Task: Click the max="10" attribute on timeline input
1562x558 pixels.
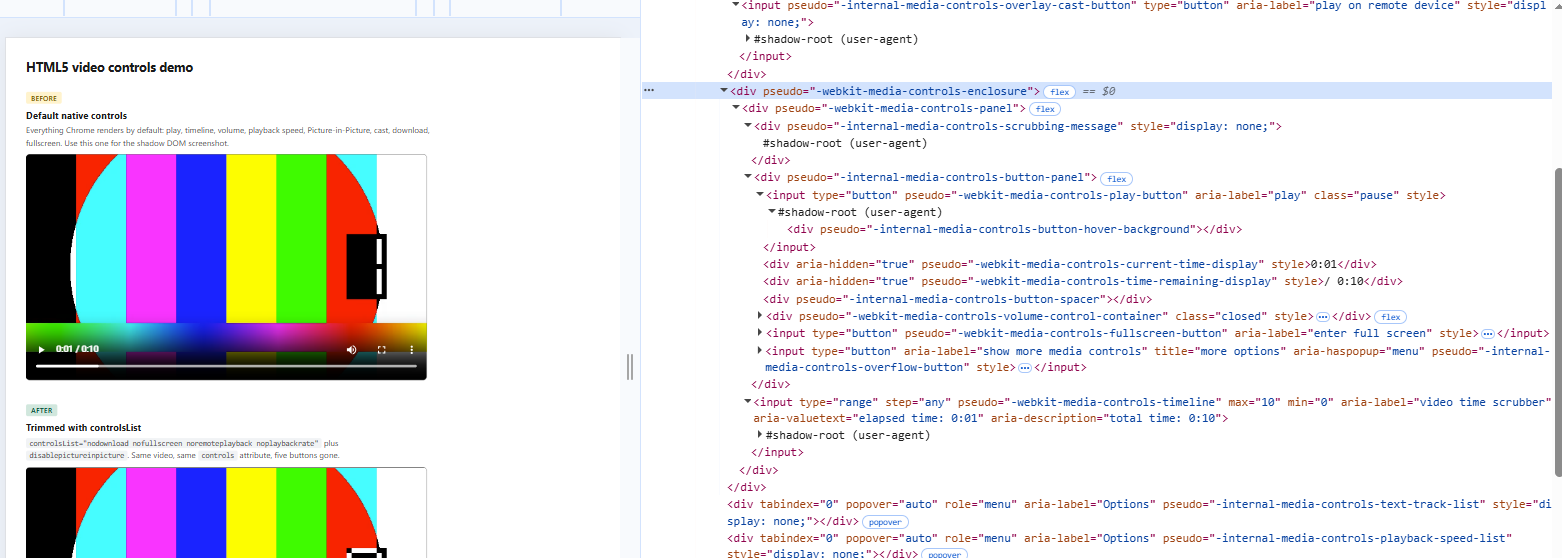Action: 1253,402
